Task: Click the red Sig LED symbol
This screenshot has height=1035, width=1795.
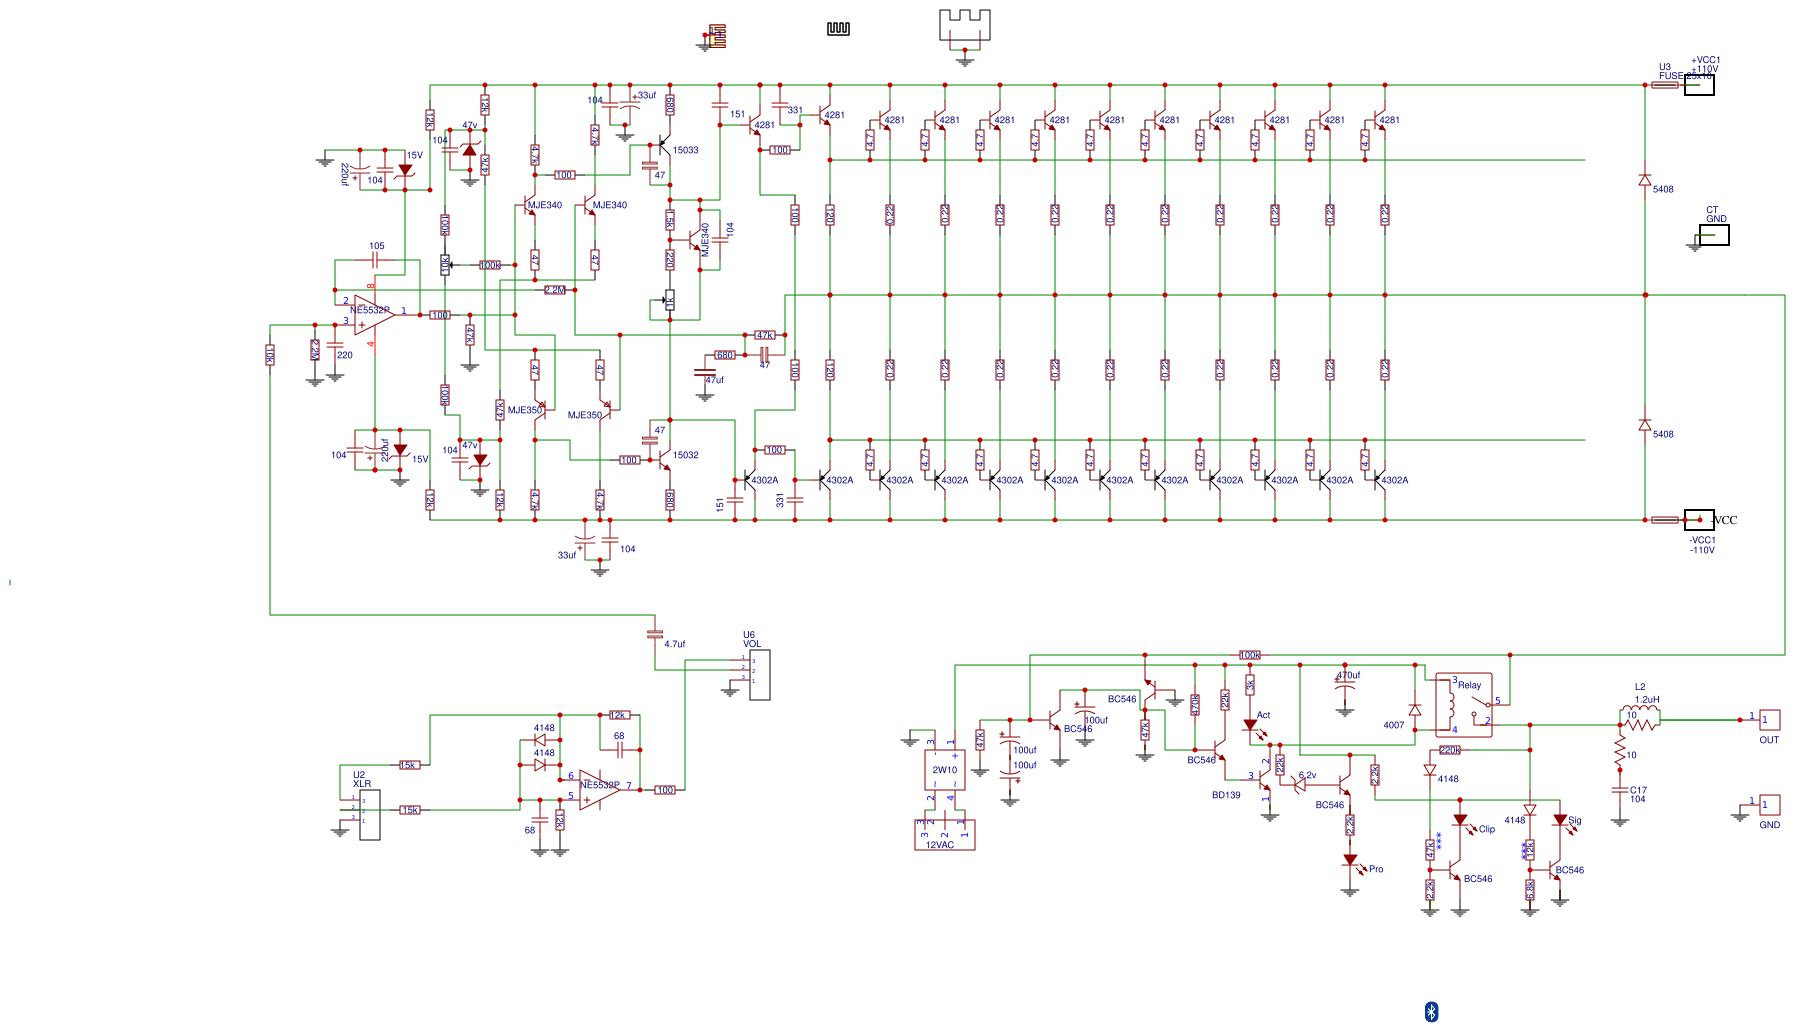Action: [x=1560, y=821]
